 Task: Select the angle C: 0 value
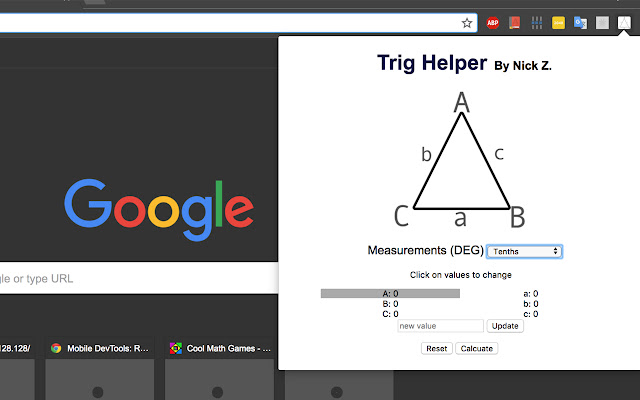[390, 314]
